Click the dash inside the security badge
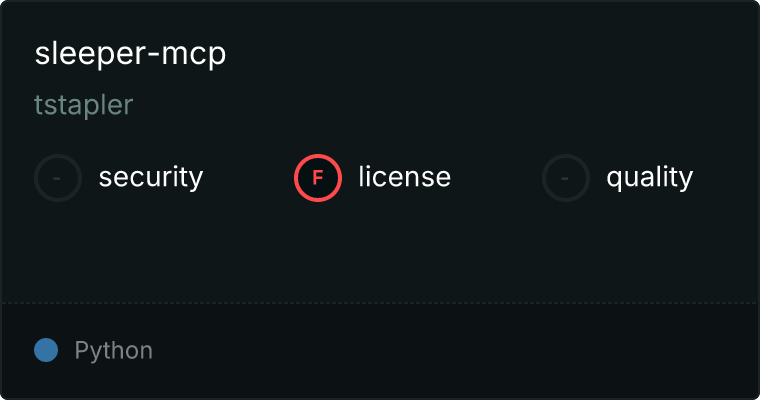This screenshot has width=760, height=400. tap(57, 179)
